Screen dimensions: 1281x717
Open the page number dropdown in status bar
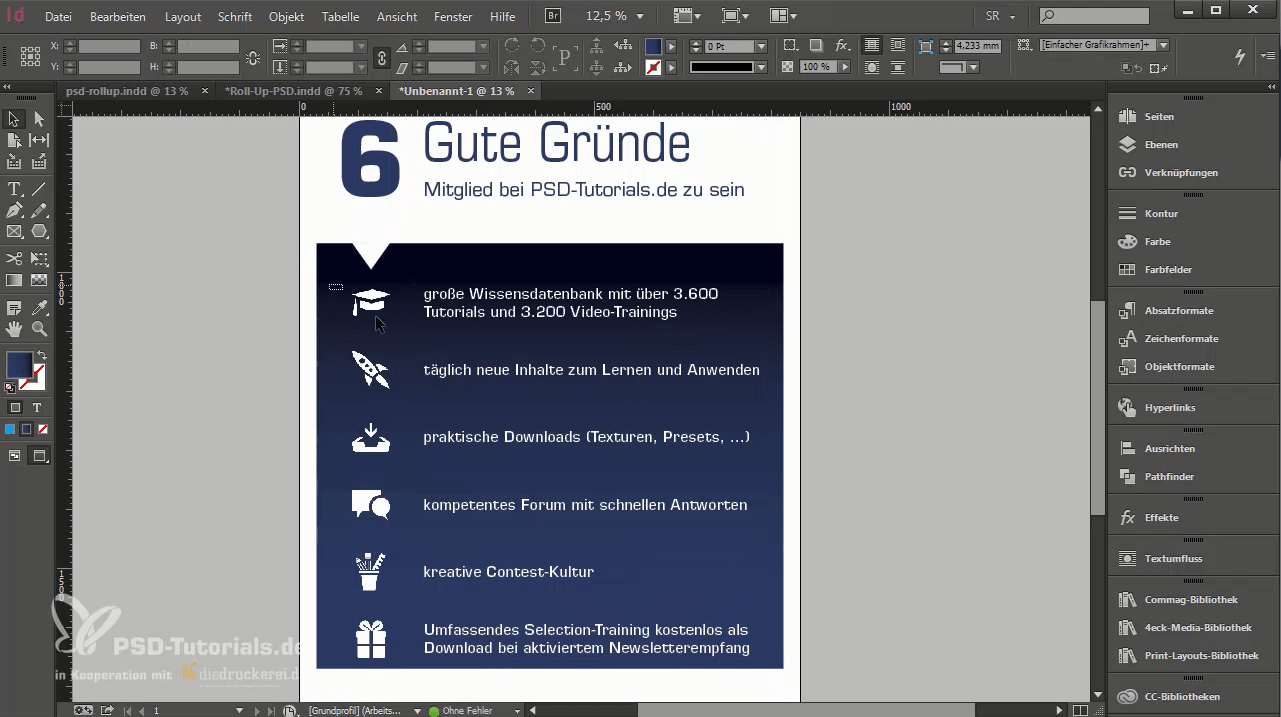coord(239,710)
